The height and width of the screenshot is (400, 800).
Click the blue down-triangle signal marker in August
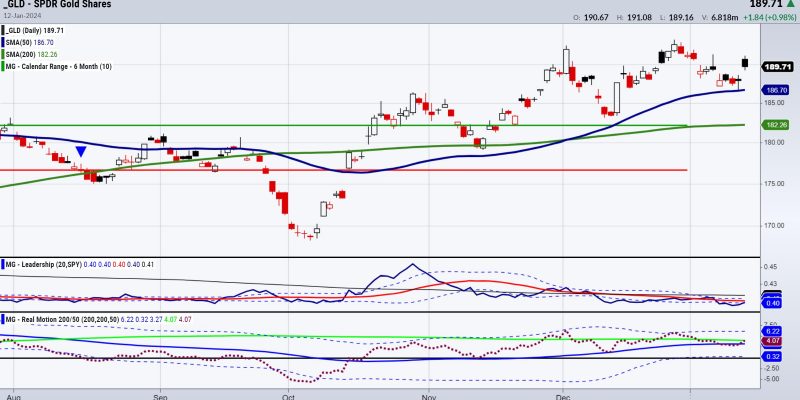(x=81, y=151)
